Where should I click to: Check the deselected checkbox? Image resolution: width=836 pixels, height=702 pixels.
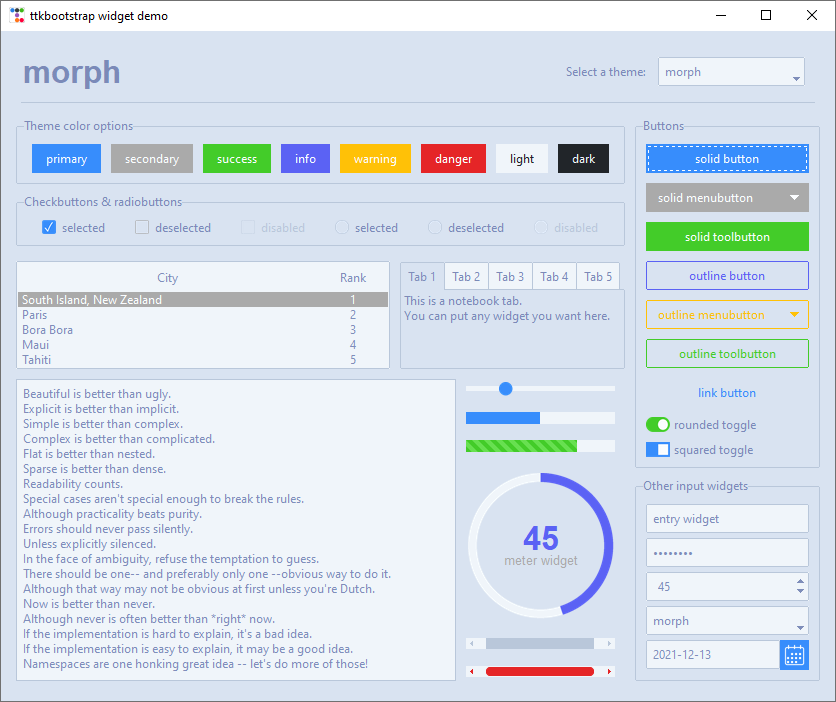pos(141,227)
